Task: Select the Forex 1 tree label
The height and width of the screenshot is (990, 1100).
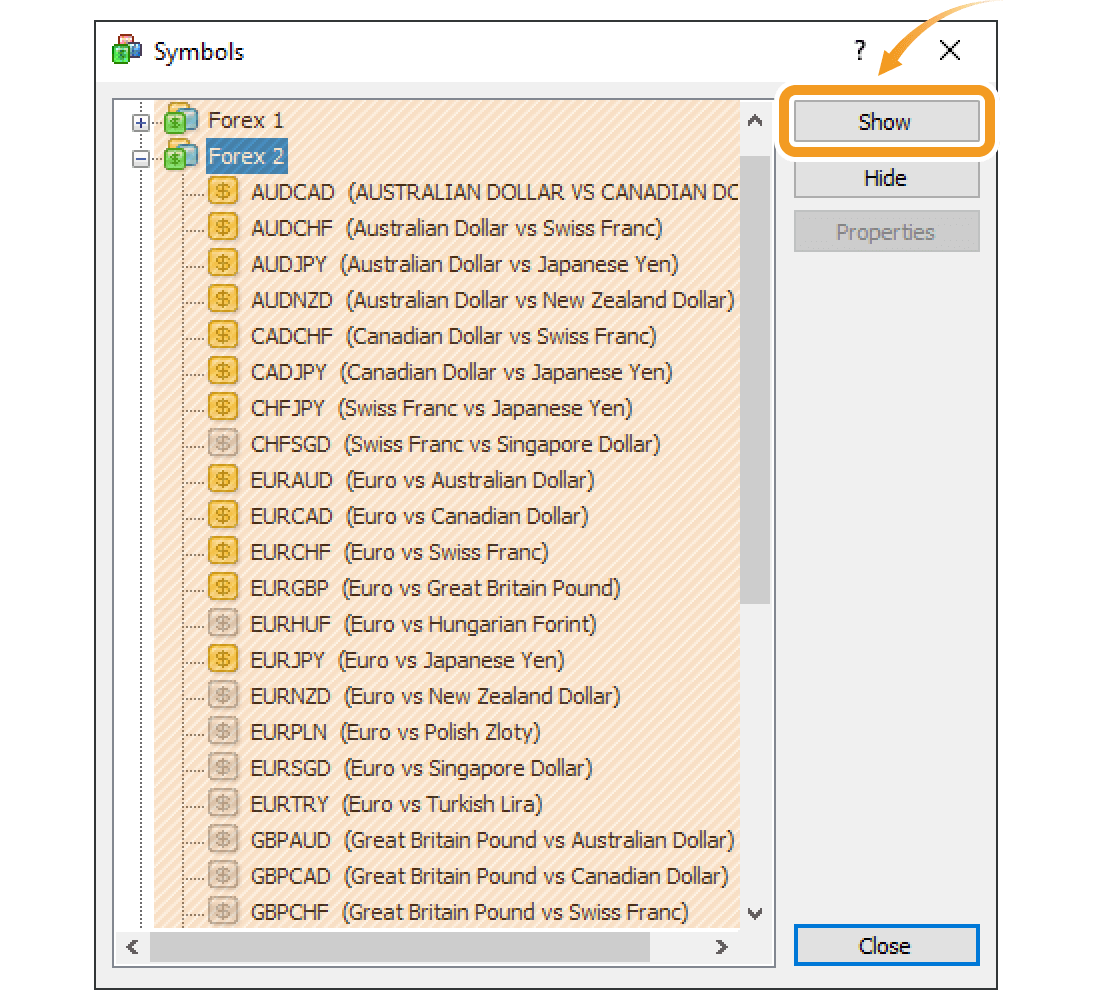Action: (x=246, y=120)
